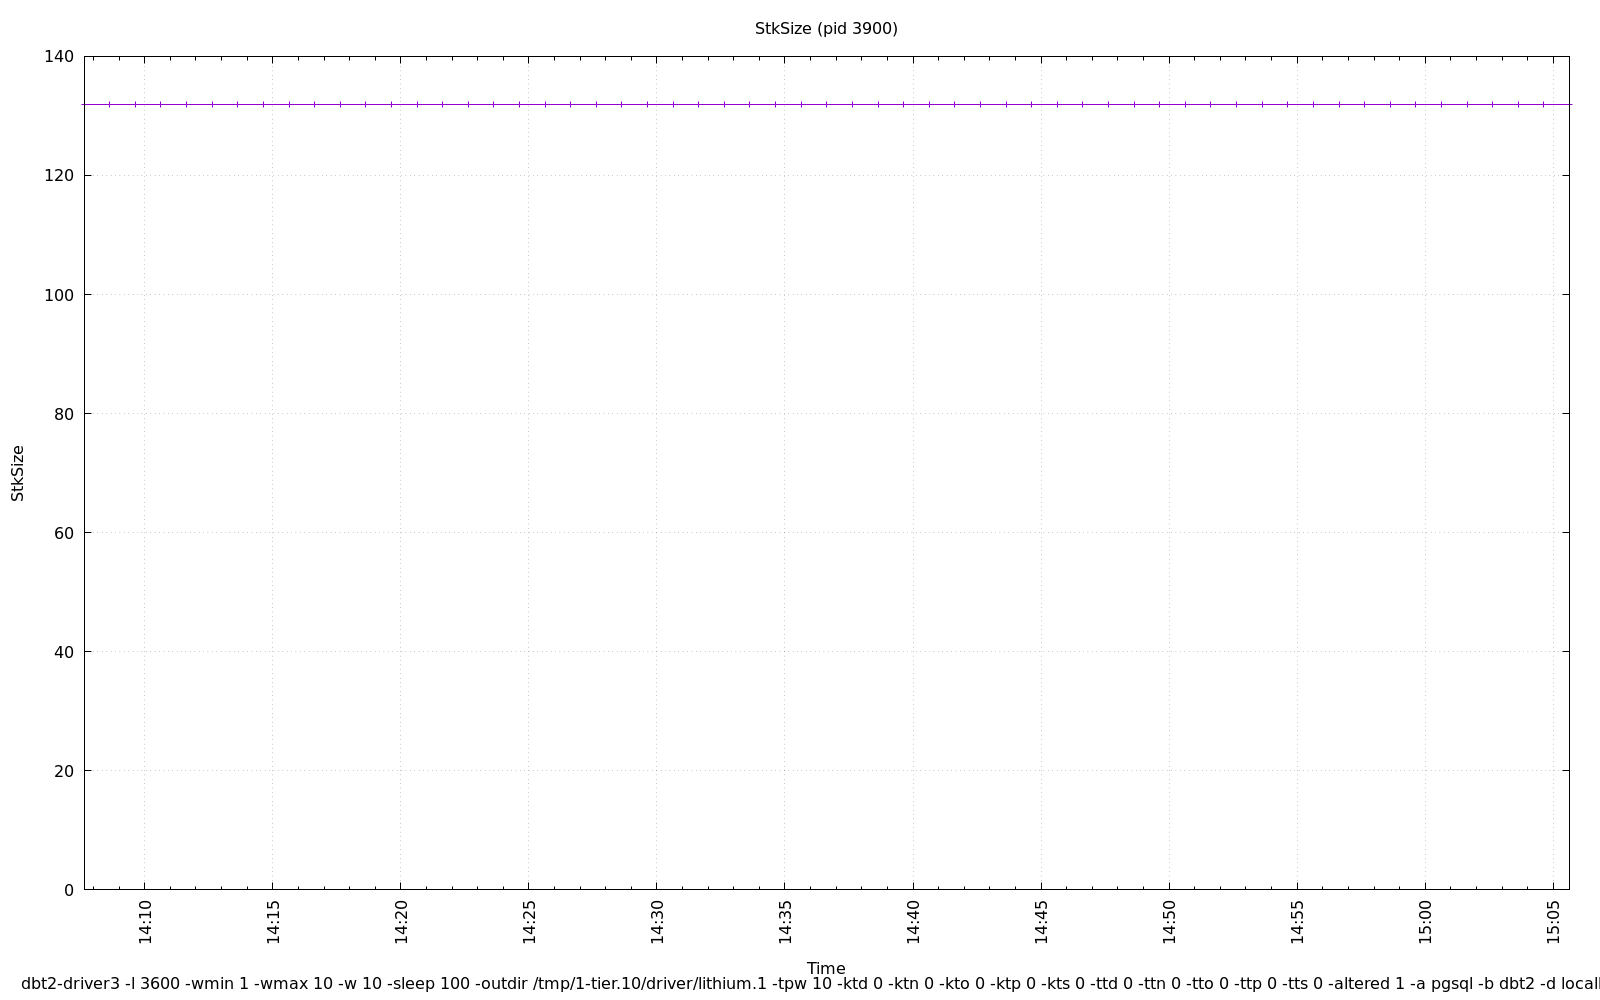
Task: Click the 20 y-axis tick label
Action: pos(63,771)
